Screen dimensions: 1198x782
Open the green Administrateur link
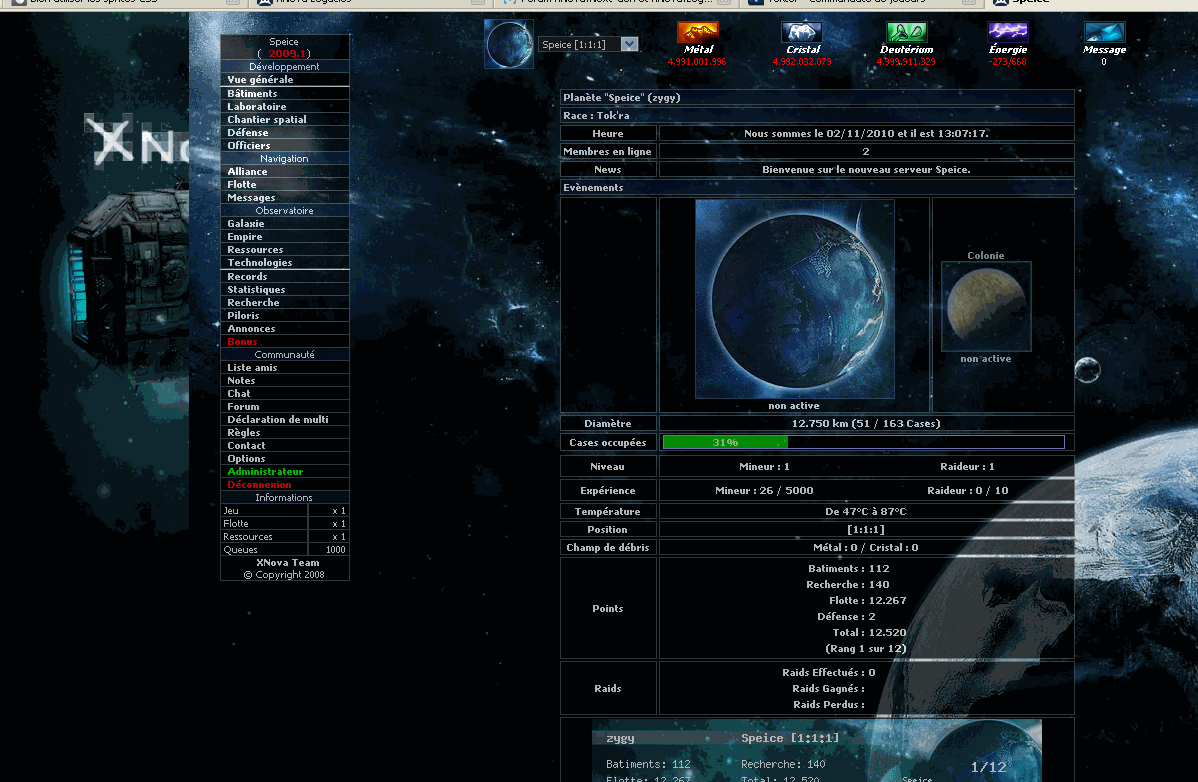[265, 471]
